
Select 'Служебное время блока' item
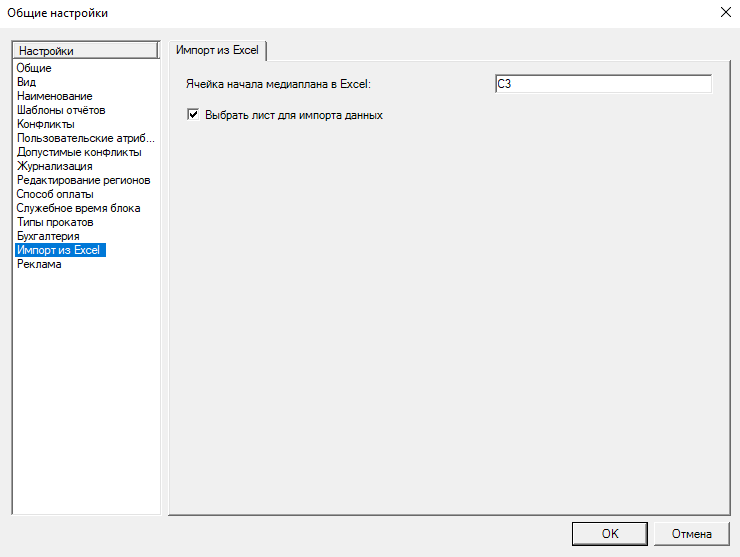[x=78, y=208]
